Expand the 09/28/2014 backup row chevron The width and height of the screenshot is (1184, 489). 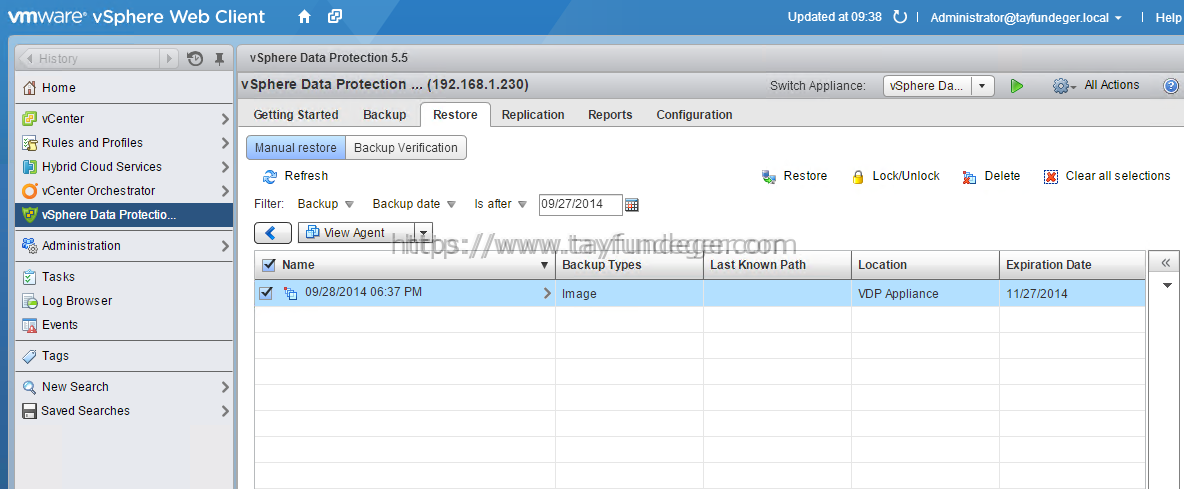coord(547,294)
